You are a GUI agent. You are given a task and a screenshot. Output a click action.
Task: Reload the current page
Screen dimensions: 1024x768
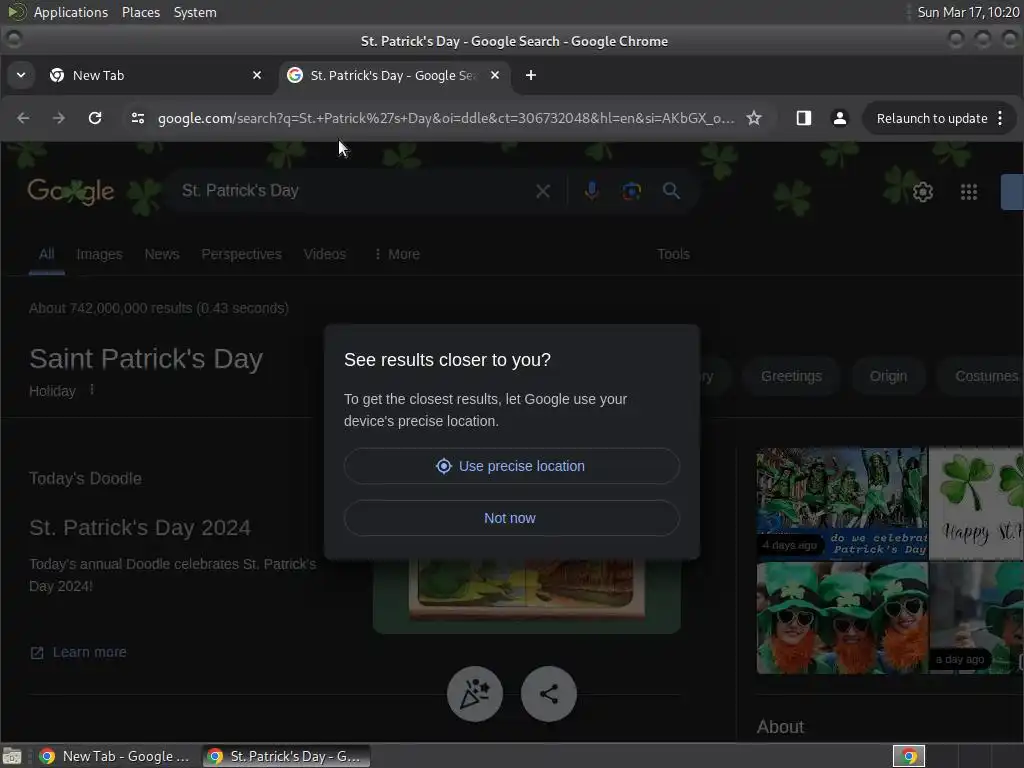click(95, 118)
